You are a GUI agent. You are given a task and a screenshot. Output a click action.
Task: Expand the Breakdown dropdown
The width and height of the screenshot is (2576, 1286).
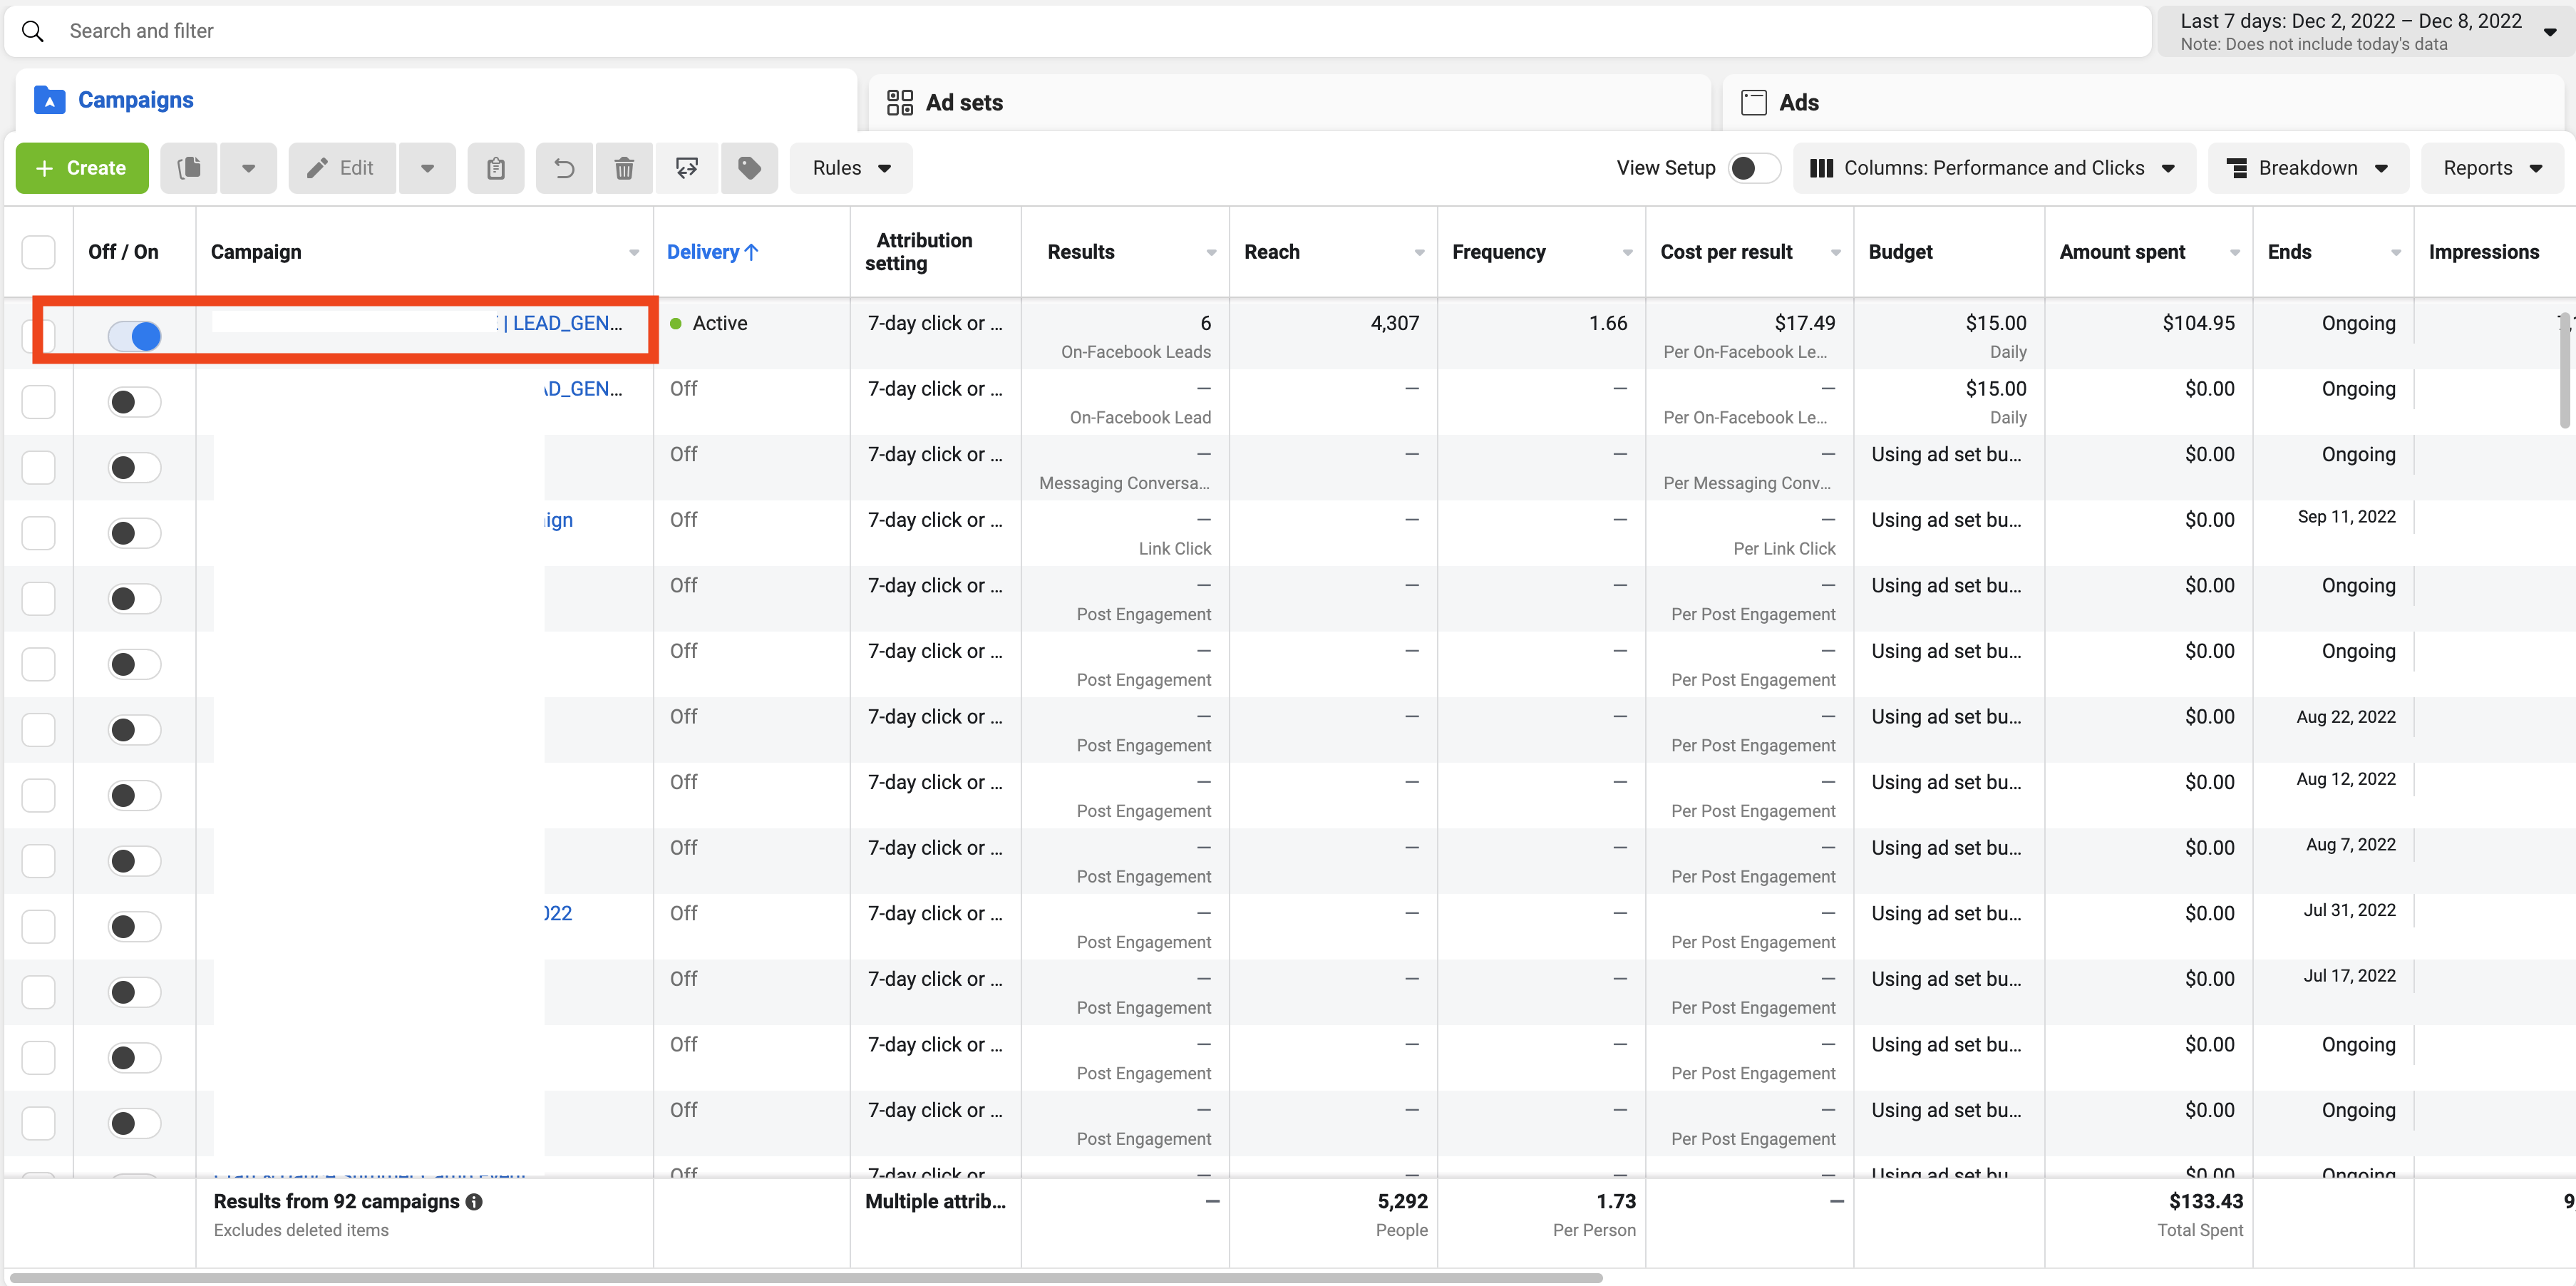pyautogui.click(x=2307, y=168)
